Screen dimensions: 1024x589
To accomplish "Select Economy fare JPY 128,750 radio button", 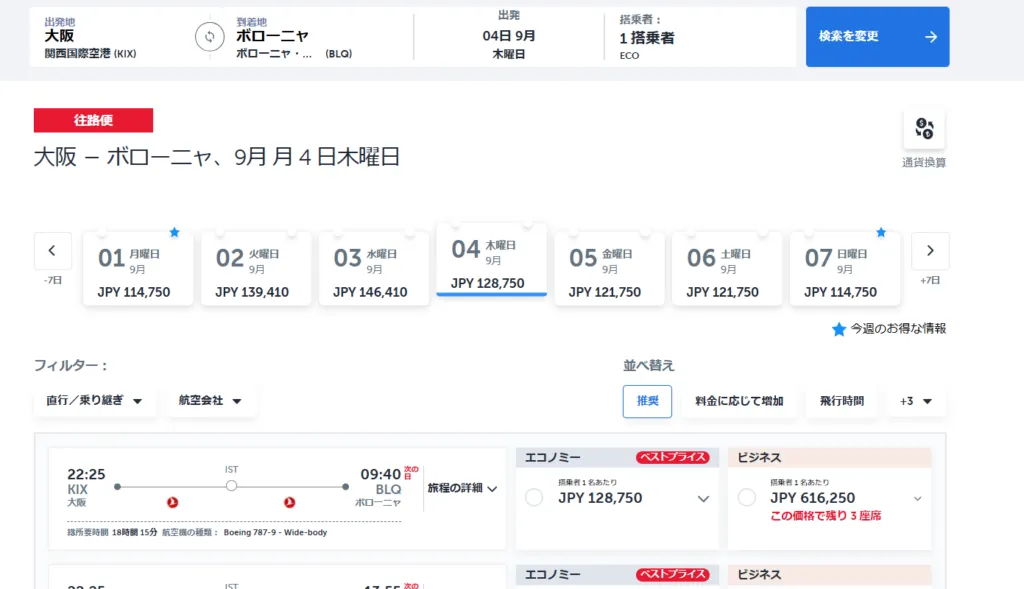I will point(534,498).
